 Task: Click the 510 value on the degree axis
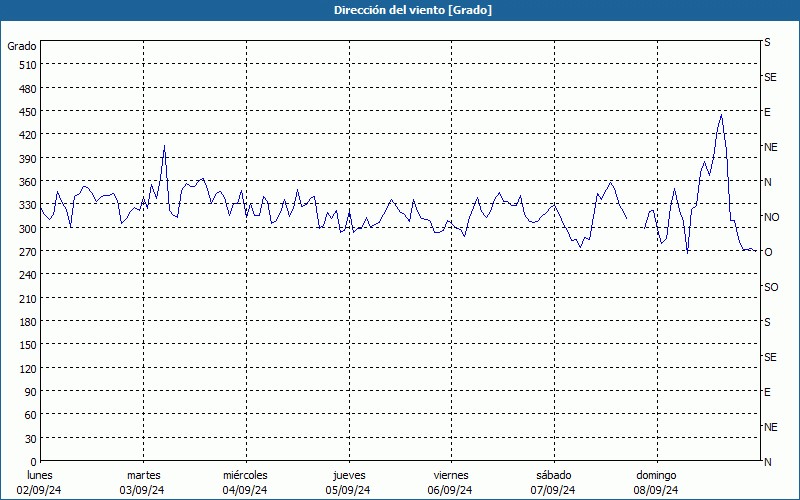click(28, 65)
